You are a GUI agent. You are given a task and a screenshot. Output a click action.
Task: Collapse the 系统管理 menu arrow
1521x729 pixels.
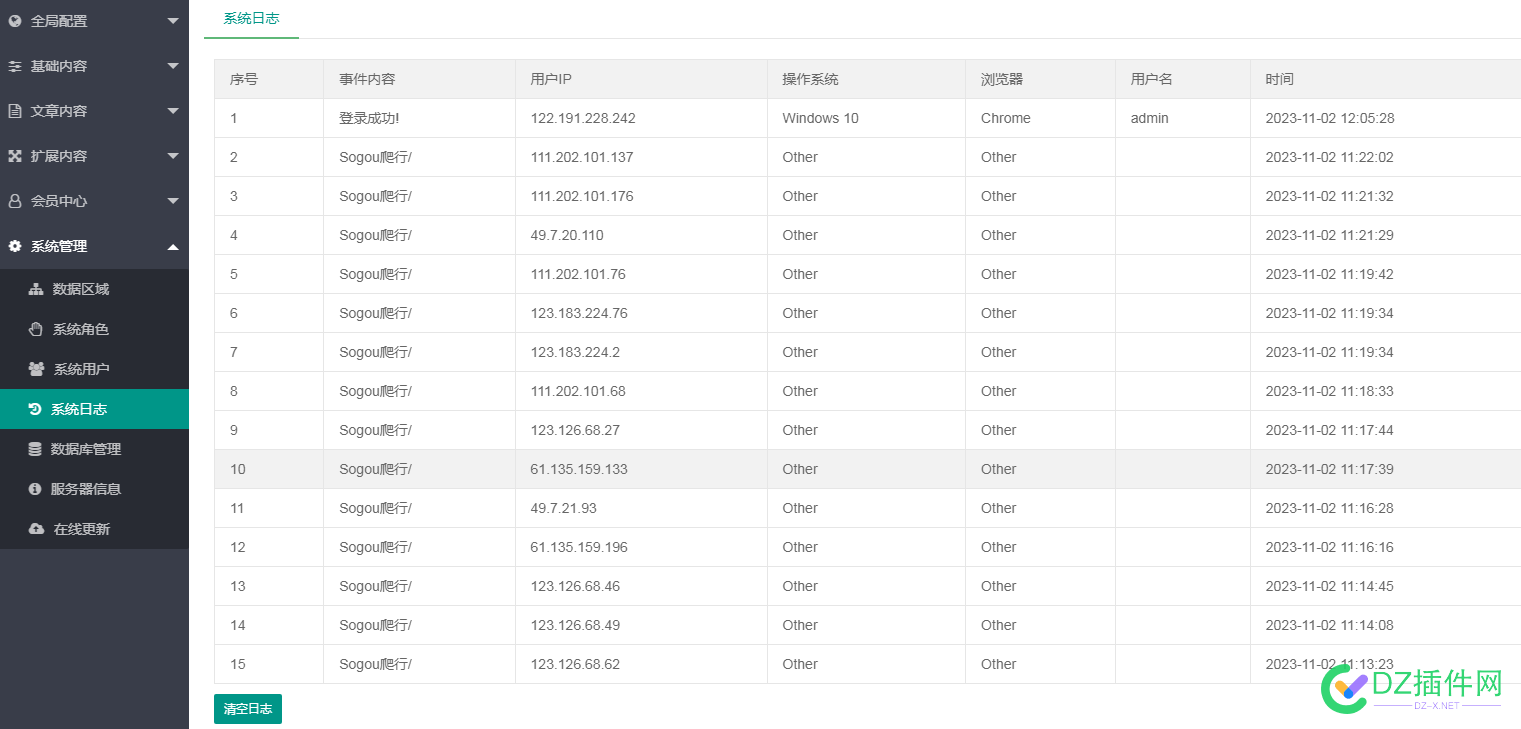[x=173, y=246]
